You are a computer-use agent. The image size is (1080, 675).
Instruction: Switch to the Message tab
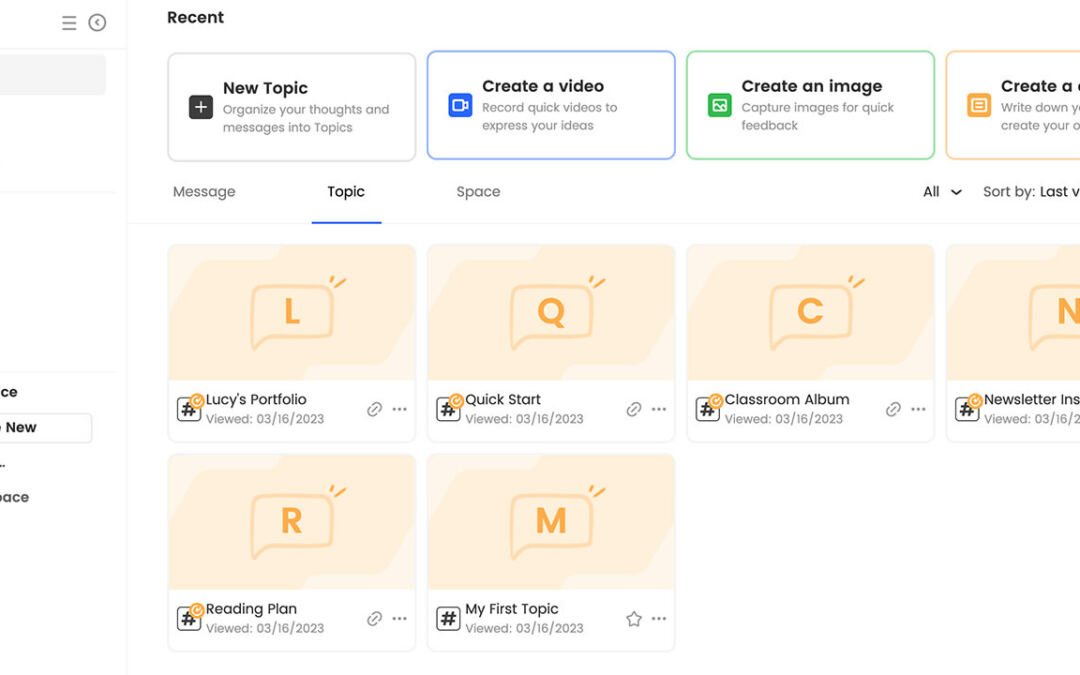(x=204, y=192)
